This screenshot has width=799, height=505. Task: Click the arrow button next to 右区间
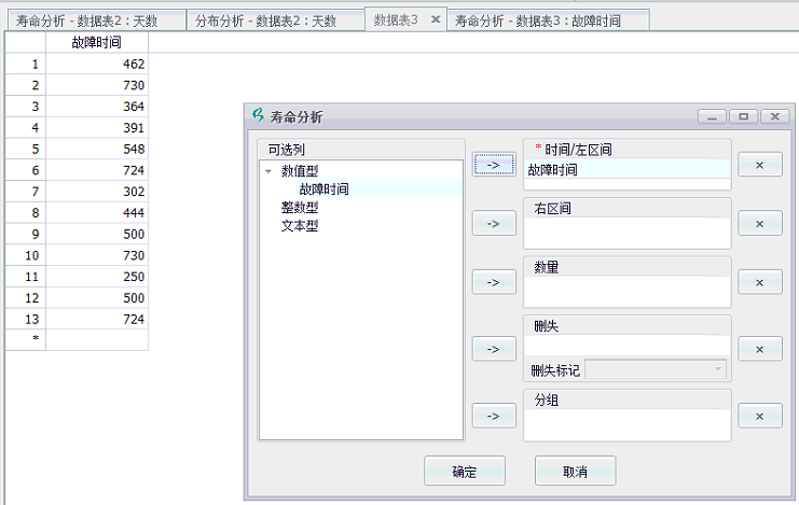493,223
